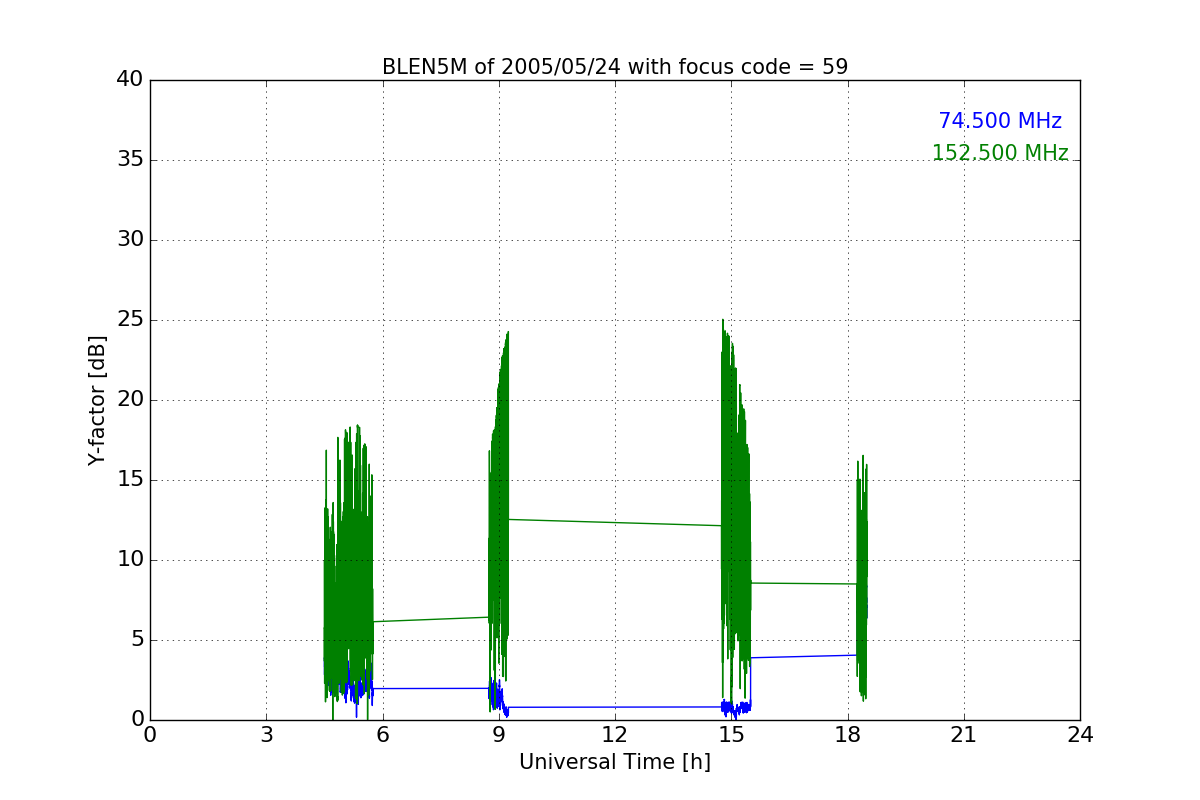Click the y-axis tick label 35
Image resolution: width=1200 pixels, height=800 pixels.
pyautogui.click(x=130, y=160)
